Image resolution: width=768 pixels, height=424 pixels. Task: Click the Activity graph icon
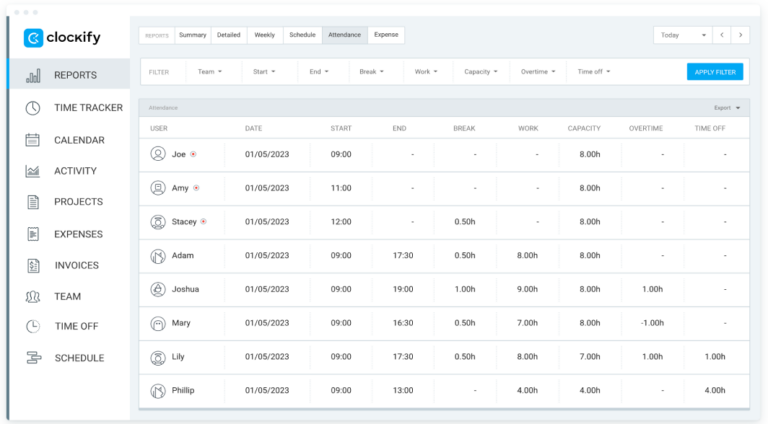tap(33, 171)
